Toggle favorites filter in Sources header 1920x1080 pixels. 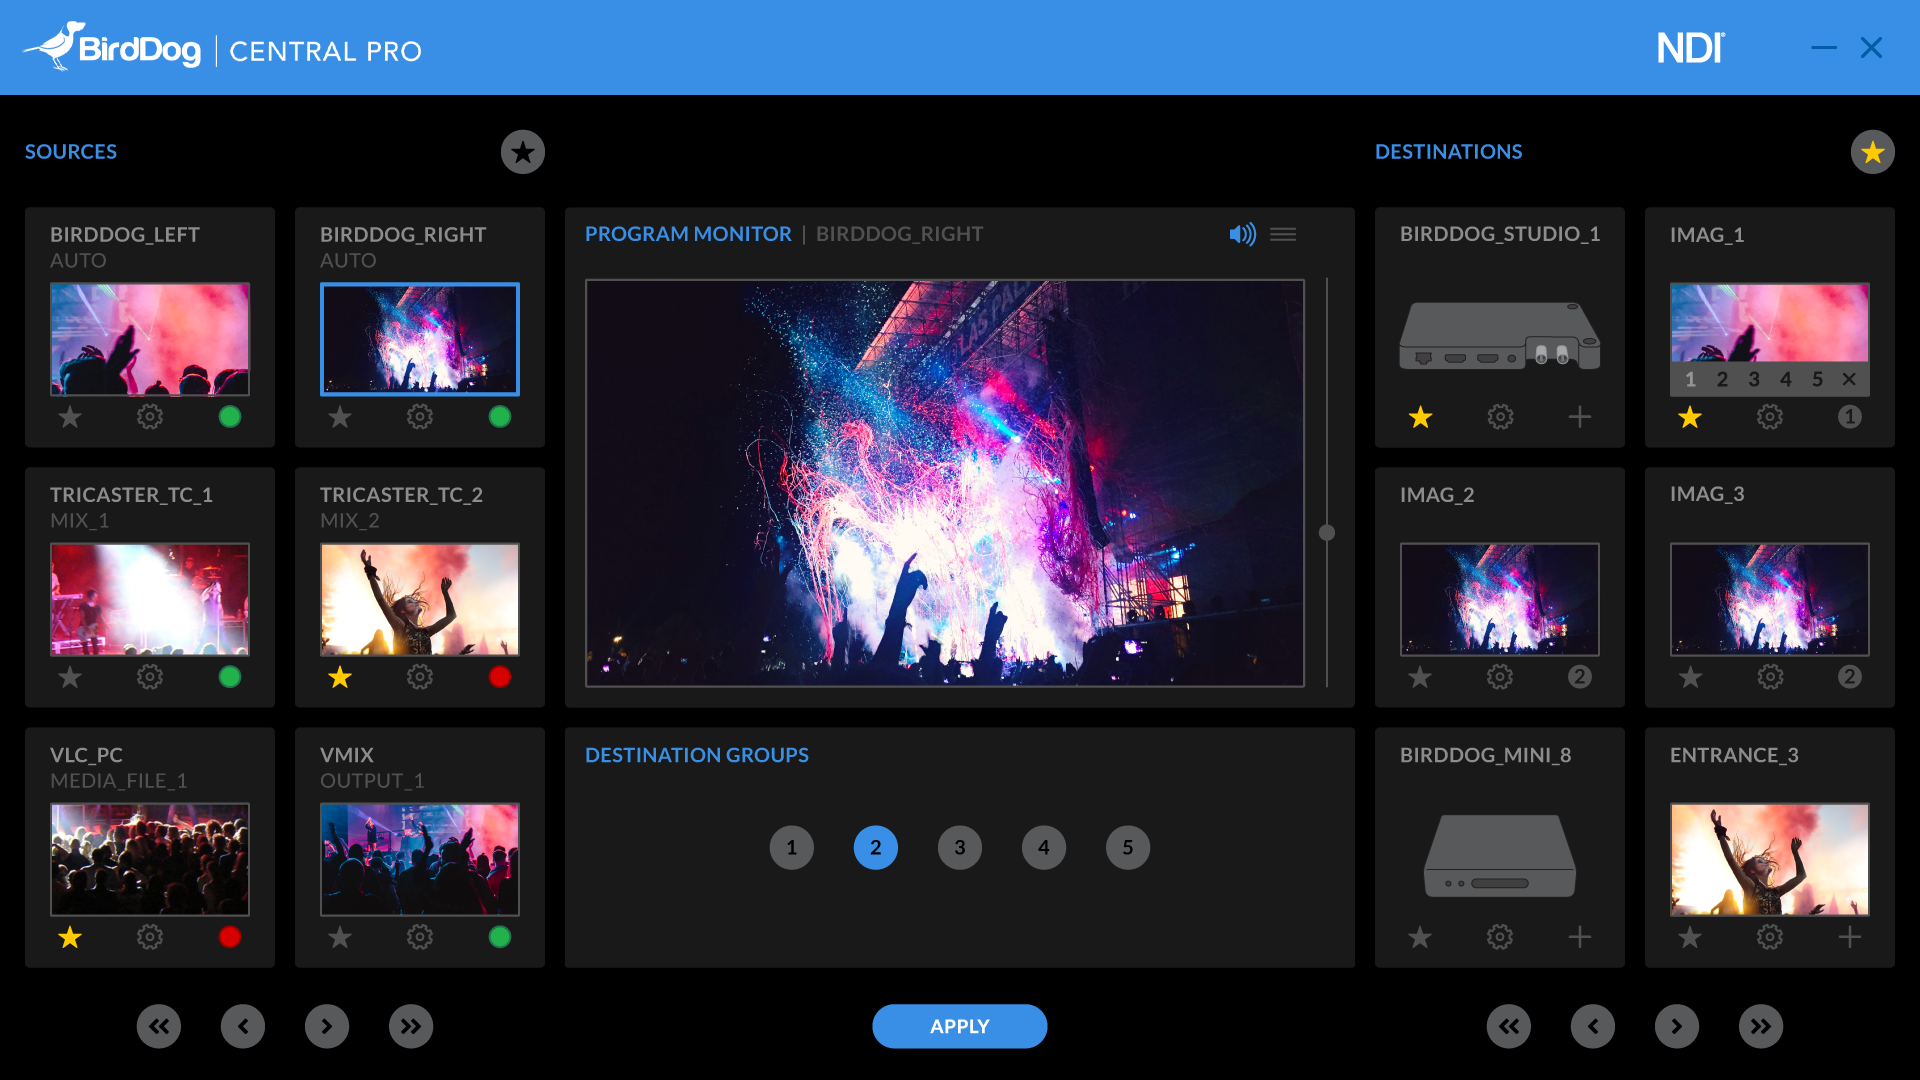click(523, 152)
